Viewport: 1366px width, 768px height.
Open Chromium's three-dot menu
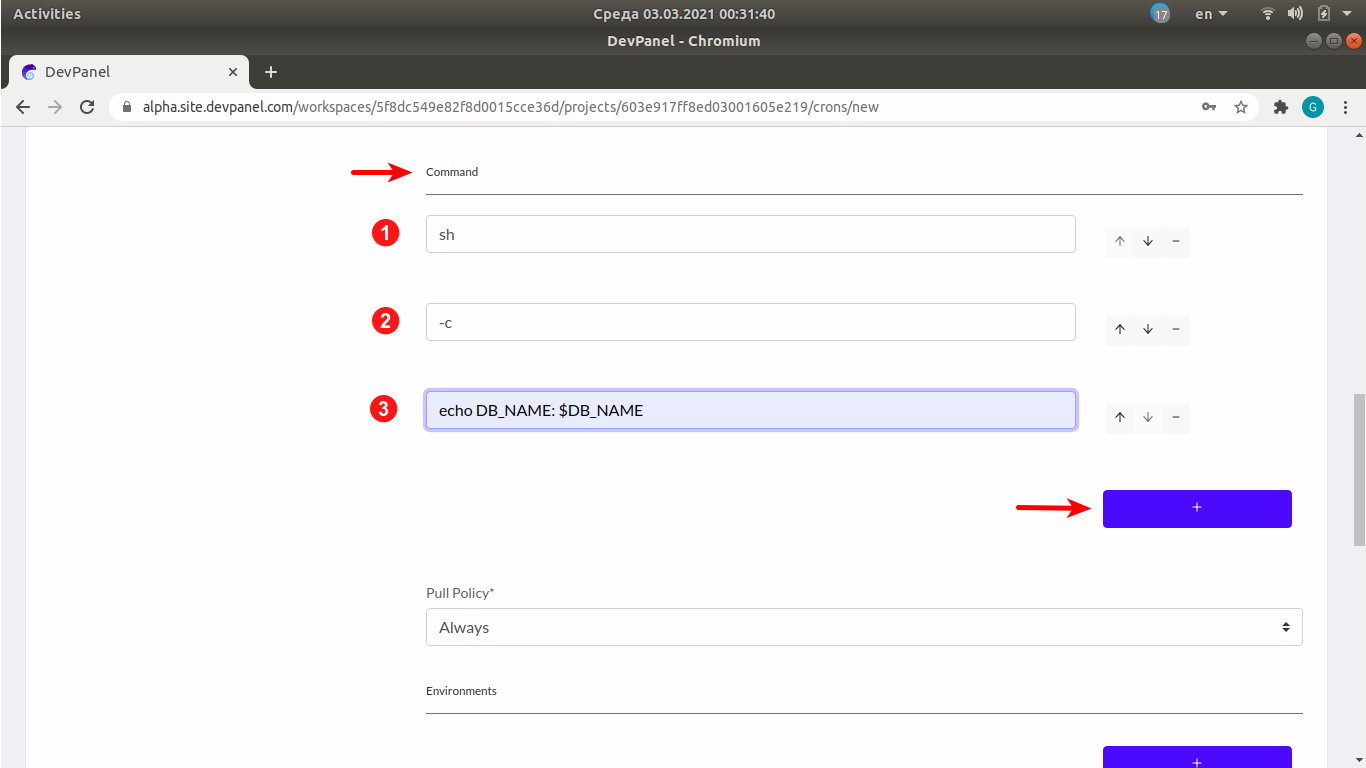click(1345, 106)
